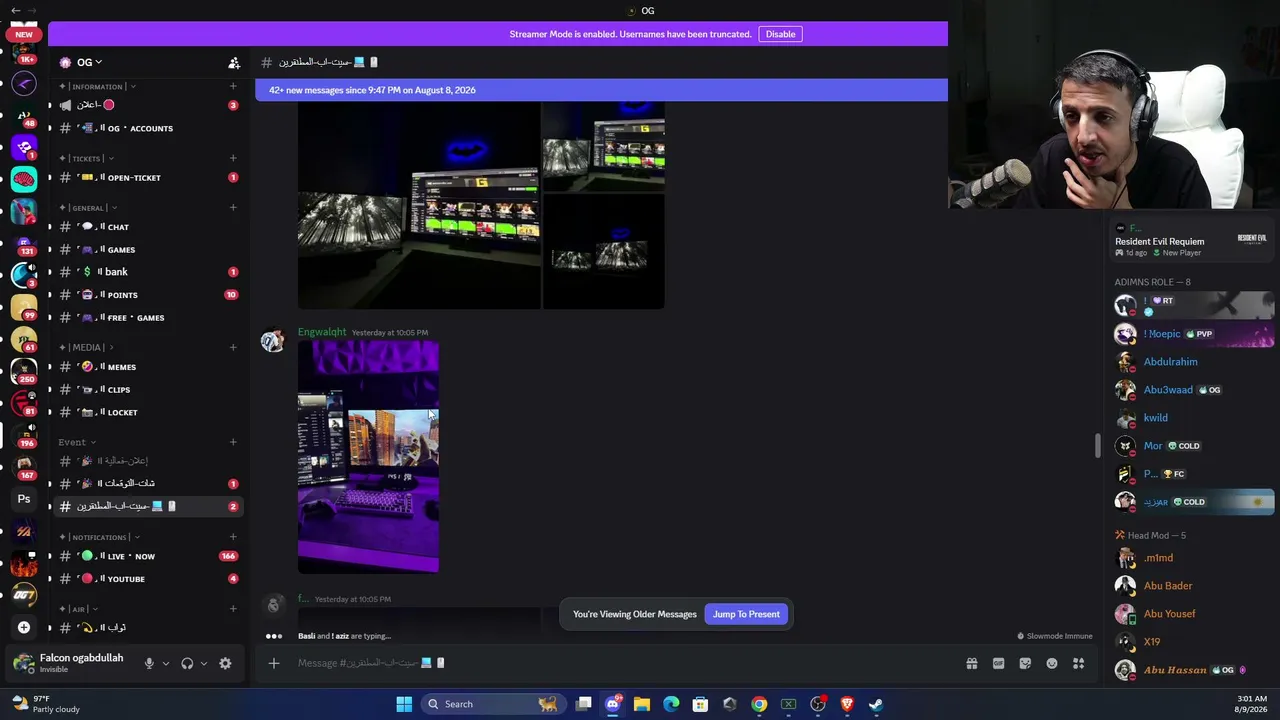Screen dimensions: 1280x720
Task: Open the bank channel
Action: (x=148, y=272)
